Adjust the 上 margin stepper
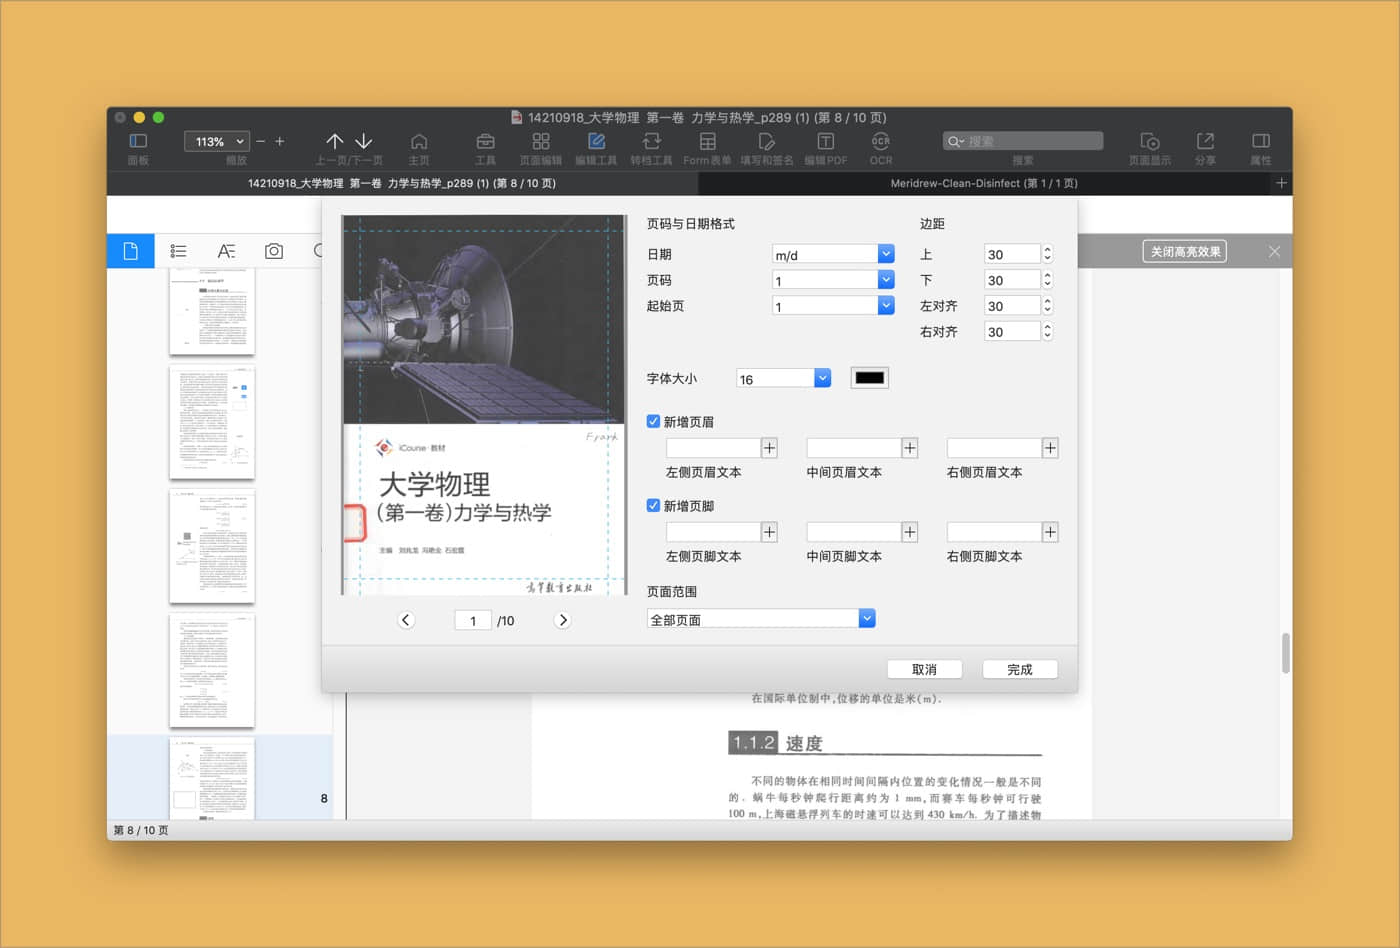This screenshot has width=1400, height=948. tap(1047, 254)
